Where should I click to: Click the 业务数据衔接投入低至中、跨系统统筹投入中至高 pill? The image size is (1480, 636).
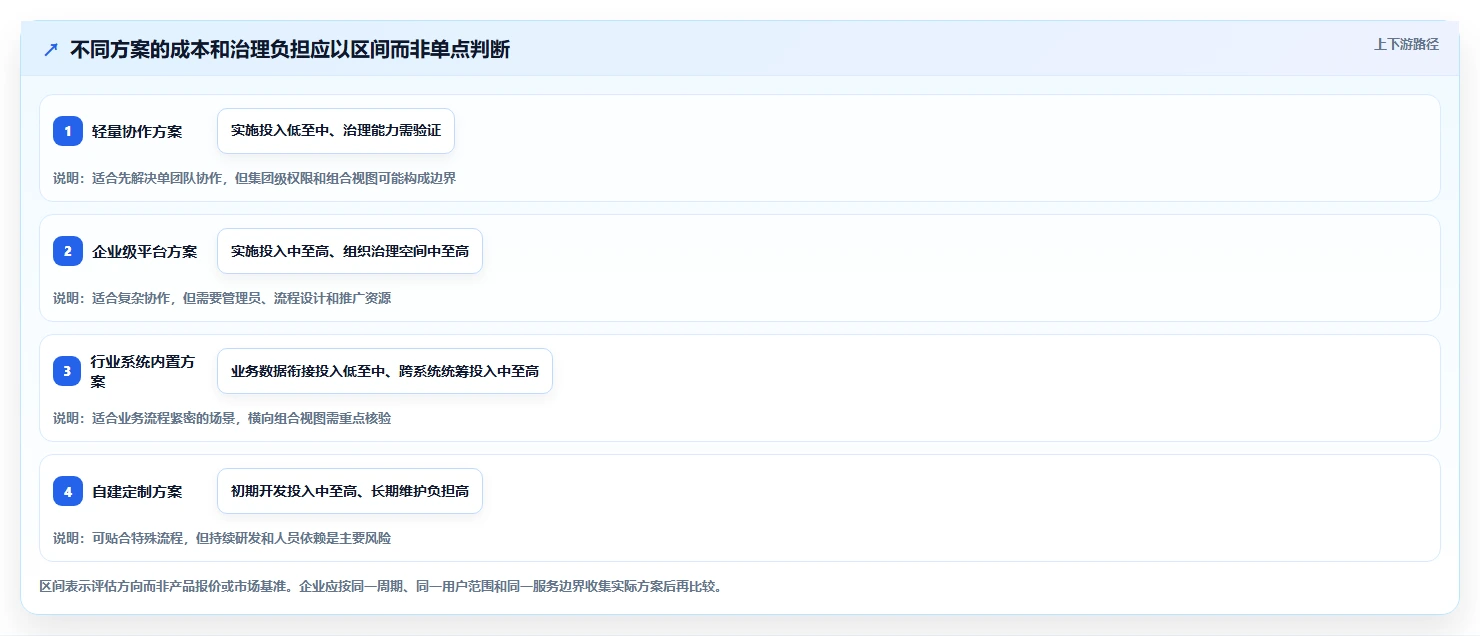coord(385,371)
